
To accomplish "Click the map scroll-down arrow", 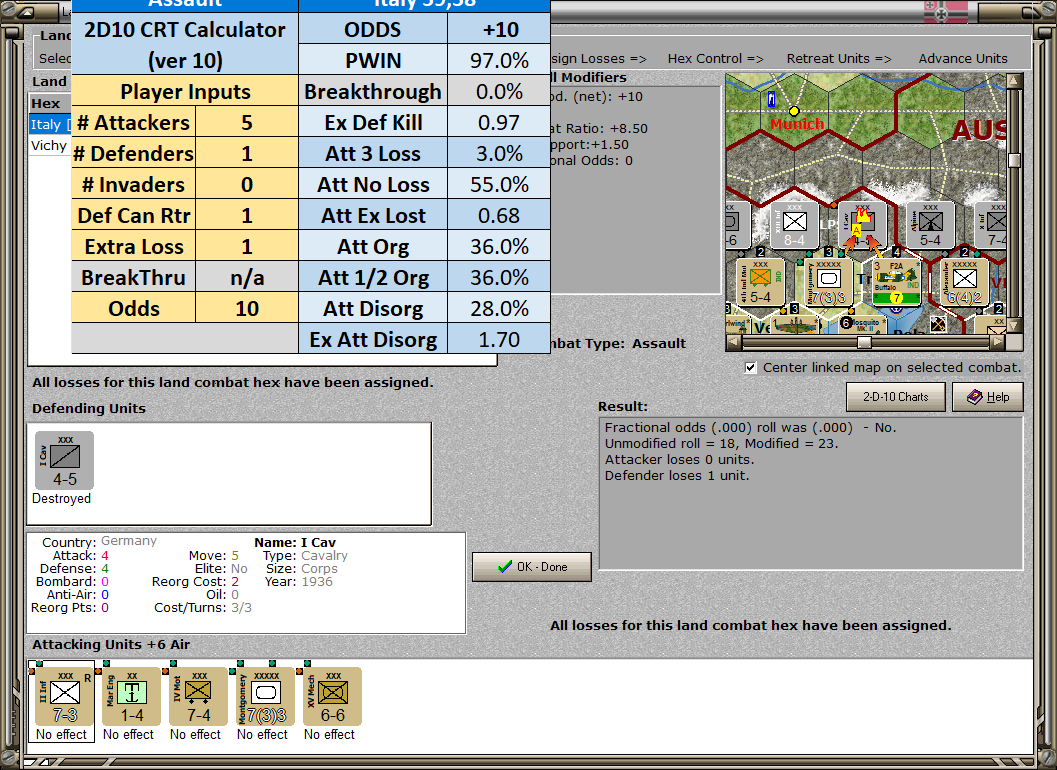I will coord(1014,326).
